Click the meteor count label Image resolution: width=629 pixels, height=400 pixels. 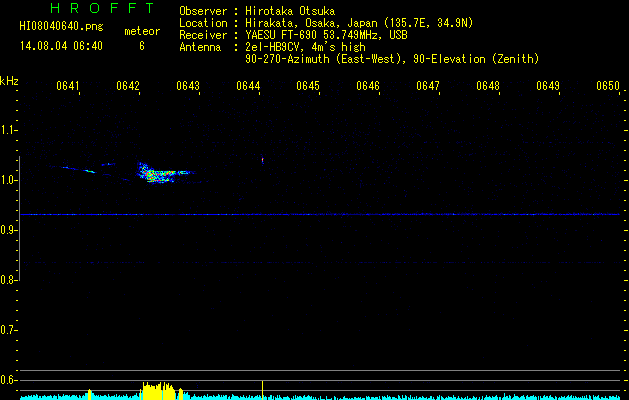[x=142, y=31]
